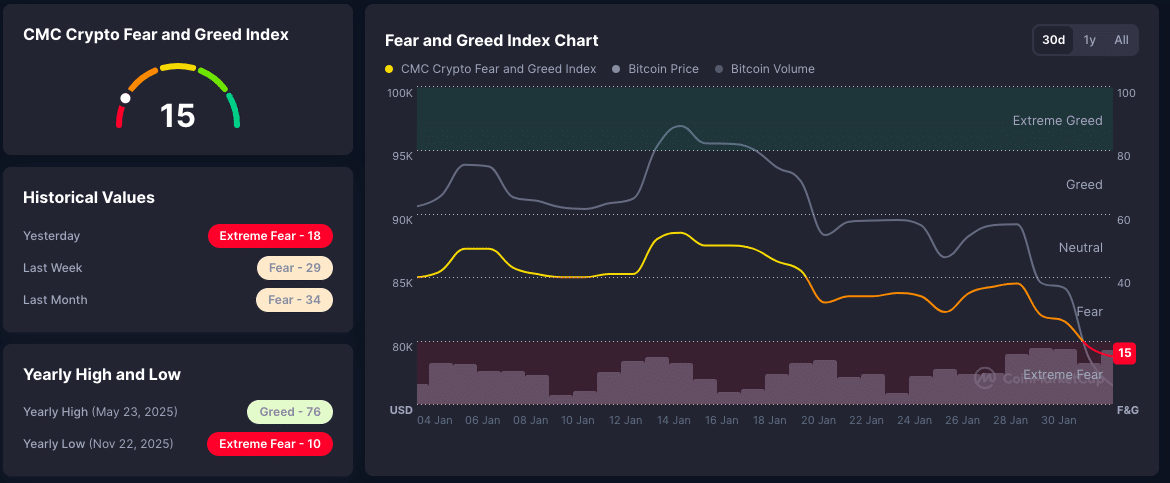Image resolution: width=1170 pixels, height=483 pixels.
Task: Toggle CMC Crypto Fear and Greed Index legend
Action: (498, 69)
